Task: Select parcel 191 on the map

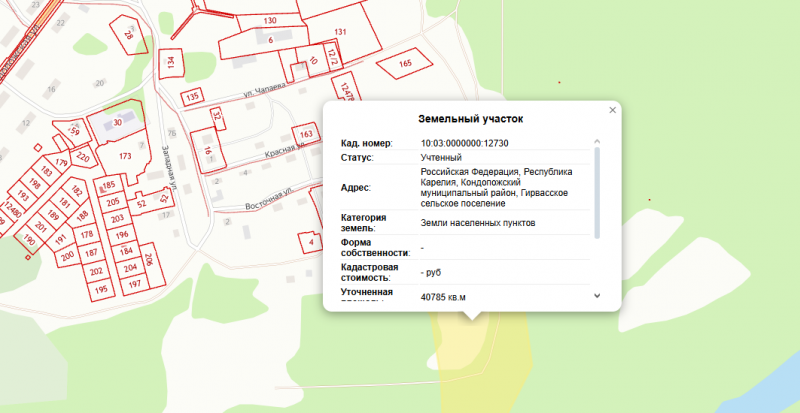Action: pyautogui.click(x=61, y=239)
